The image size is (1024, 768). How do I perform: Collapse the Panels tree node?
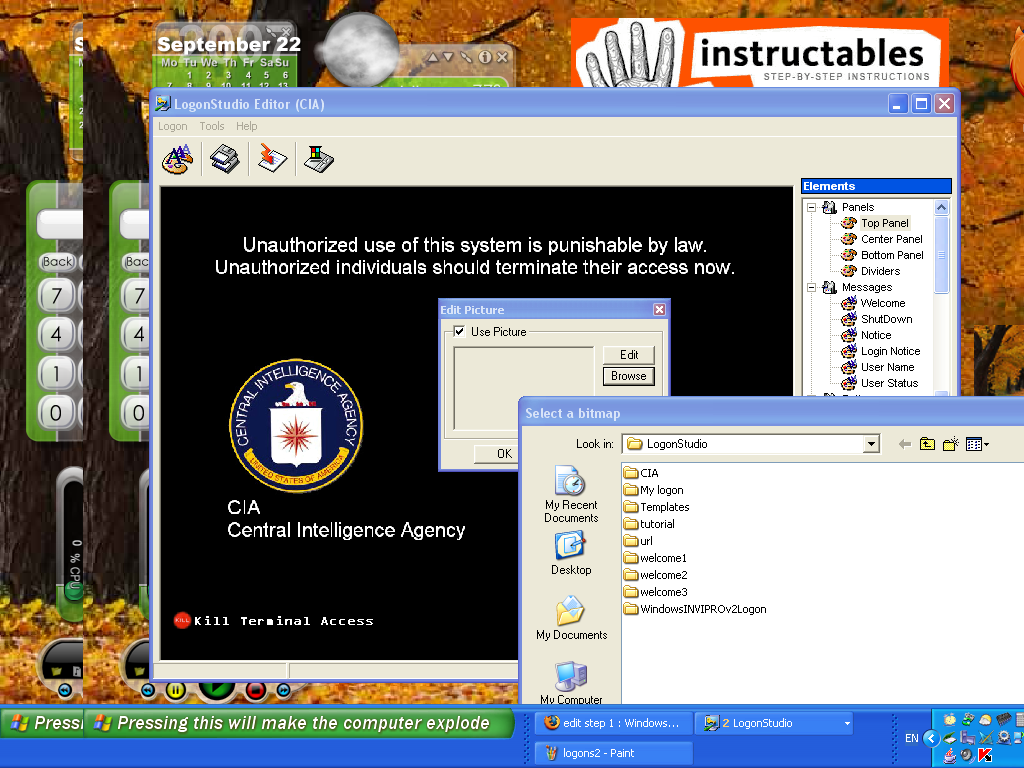(812, 207)
